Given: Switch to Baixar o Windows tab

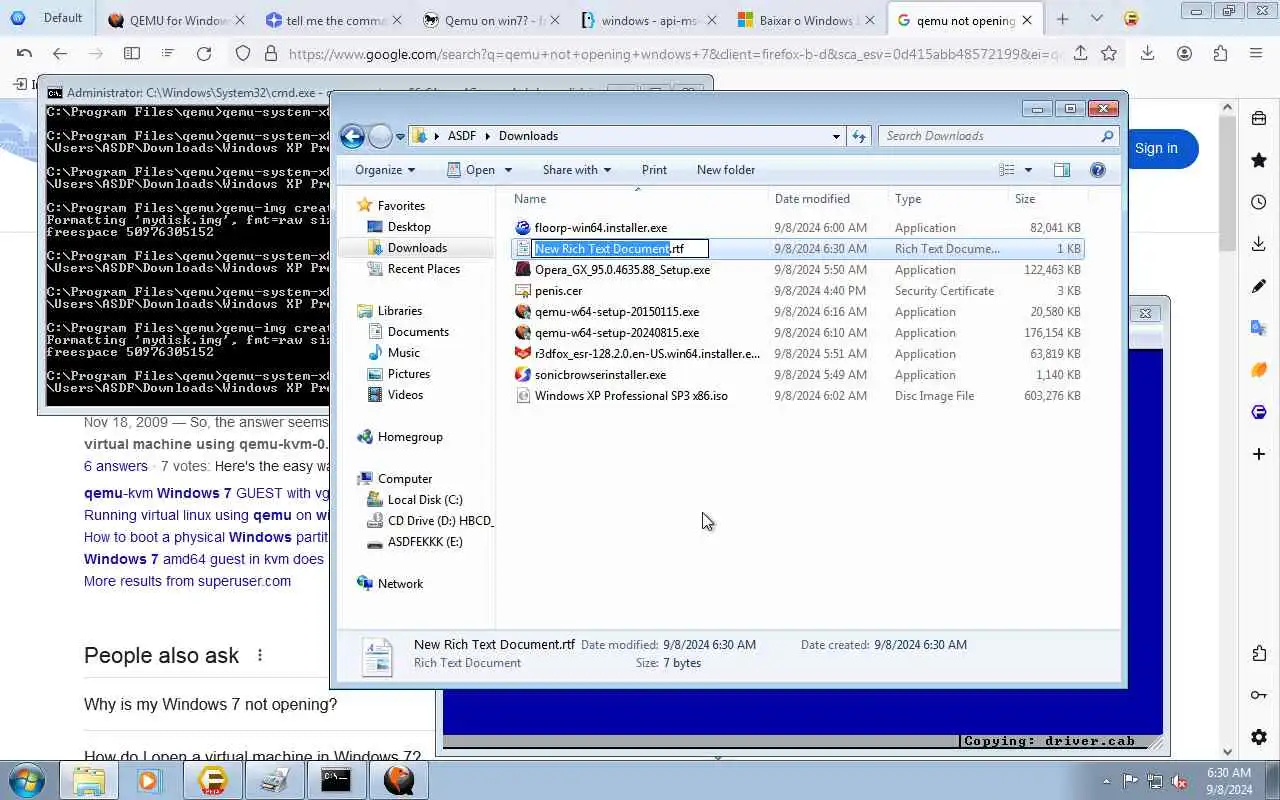Looking at the screenshot, I should [807, 20].
